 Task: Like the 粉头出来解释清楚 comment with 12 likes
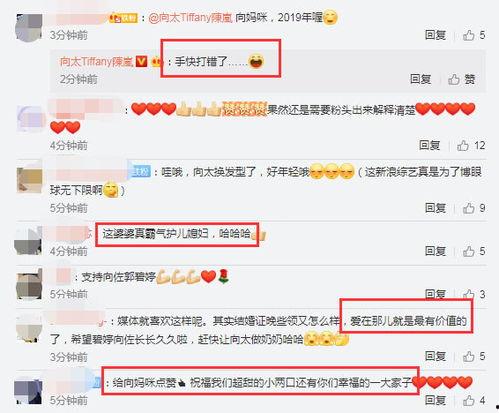point(471,145)
